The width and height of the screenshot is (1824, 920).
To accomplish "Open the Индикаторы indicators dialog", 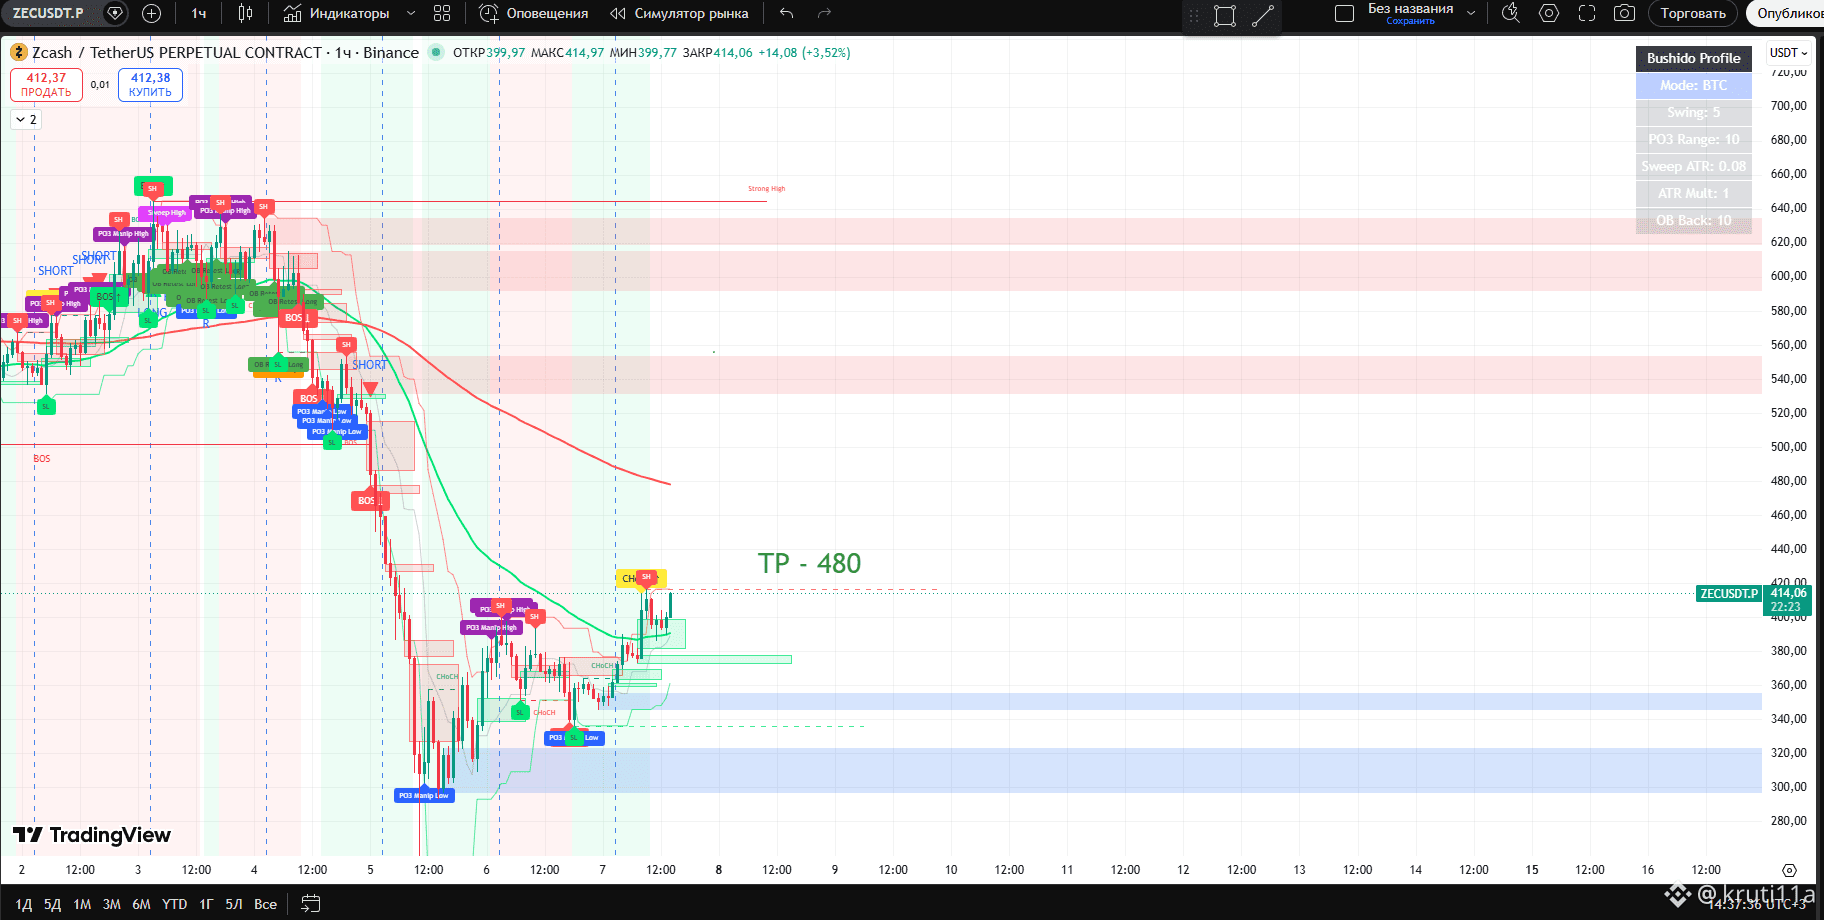I will tap(337, 13).
